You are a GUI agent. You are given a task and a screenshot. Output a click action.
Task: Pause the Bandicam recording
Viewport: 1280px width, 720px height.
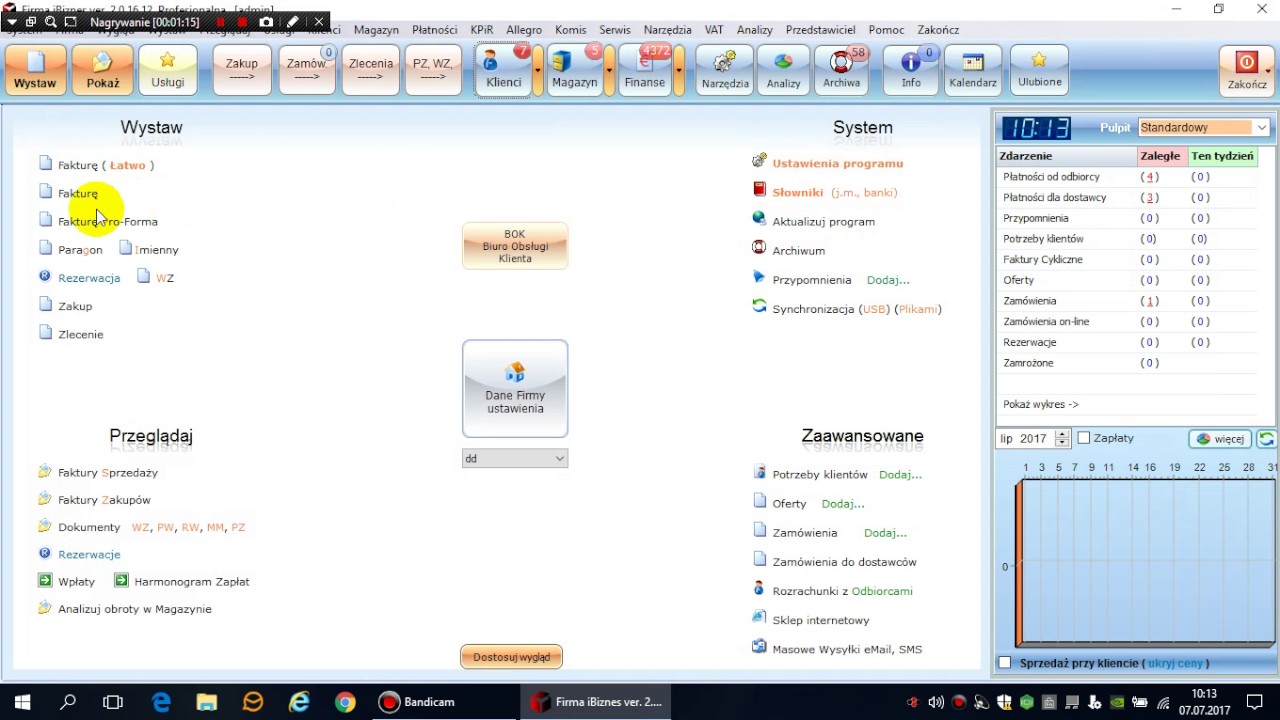coord(221,21)
